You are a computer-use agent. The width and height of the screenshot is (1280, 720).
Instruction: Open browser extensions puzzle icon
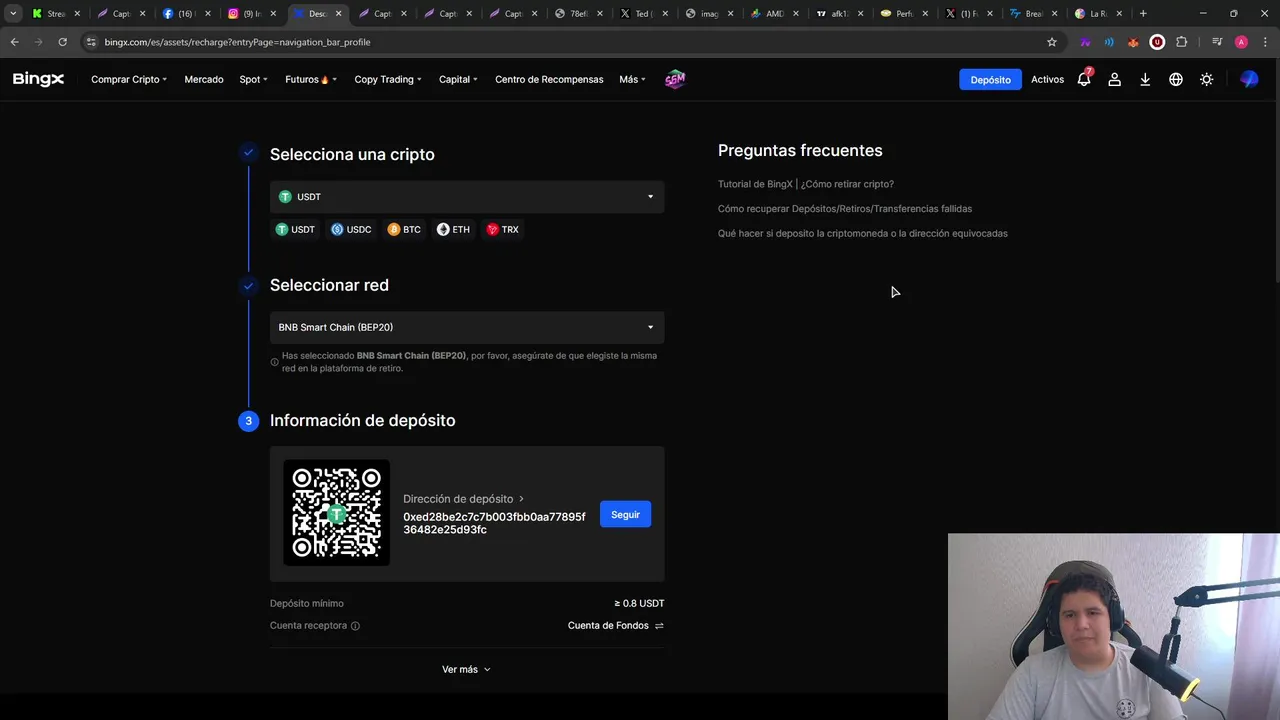[1181, 42]
